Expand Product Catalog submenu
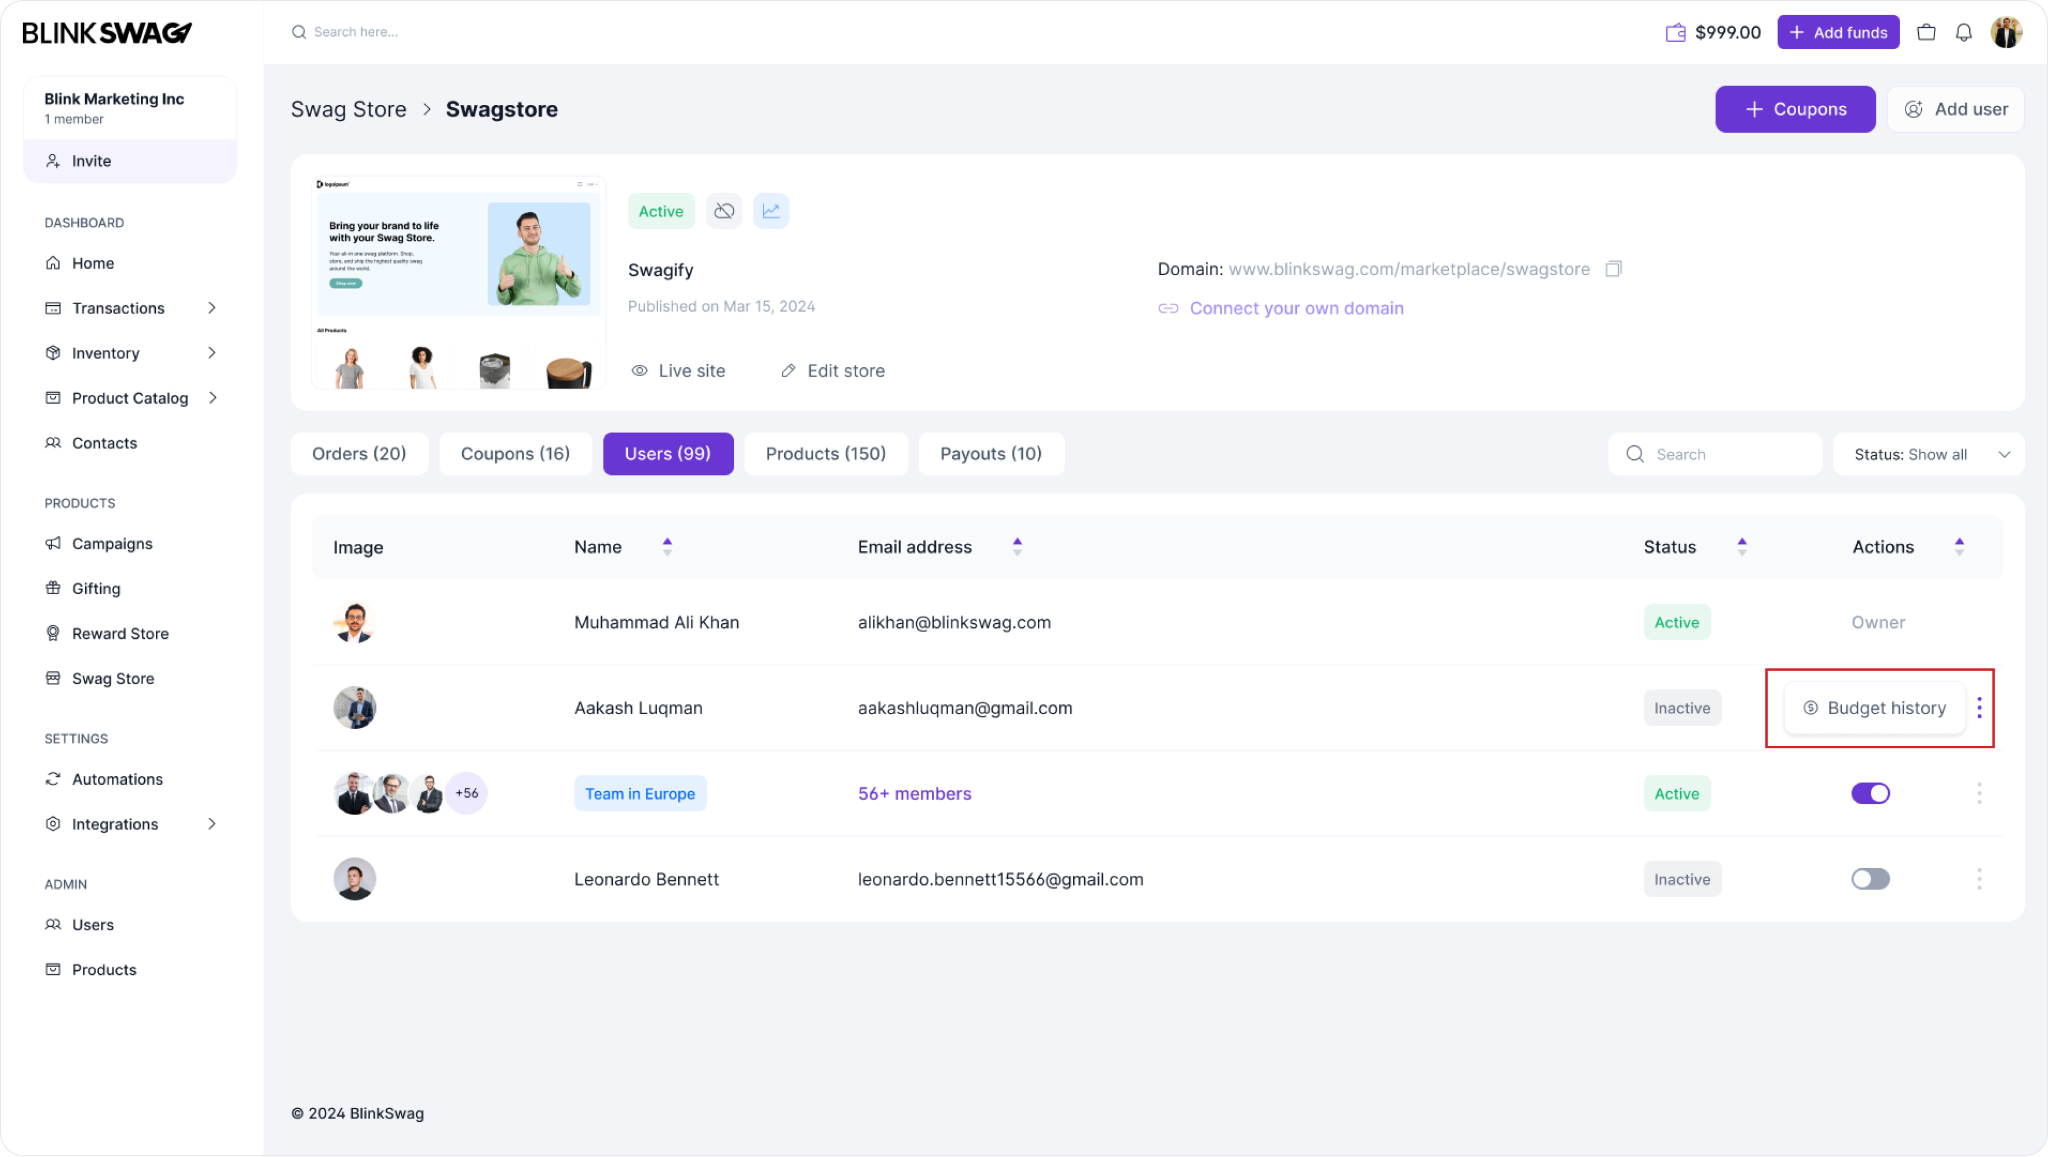The image size is (2048, 1157). 212,398
